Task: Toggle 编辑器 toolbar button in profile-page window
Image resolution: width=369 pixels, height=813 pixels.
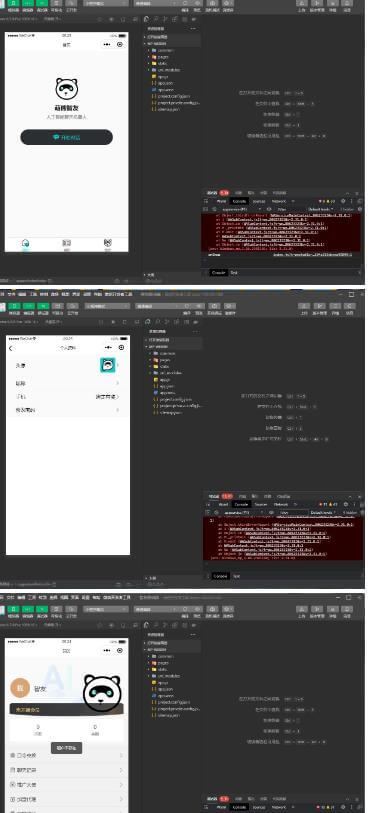Action: point(29,306)
